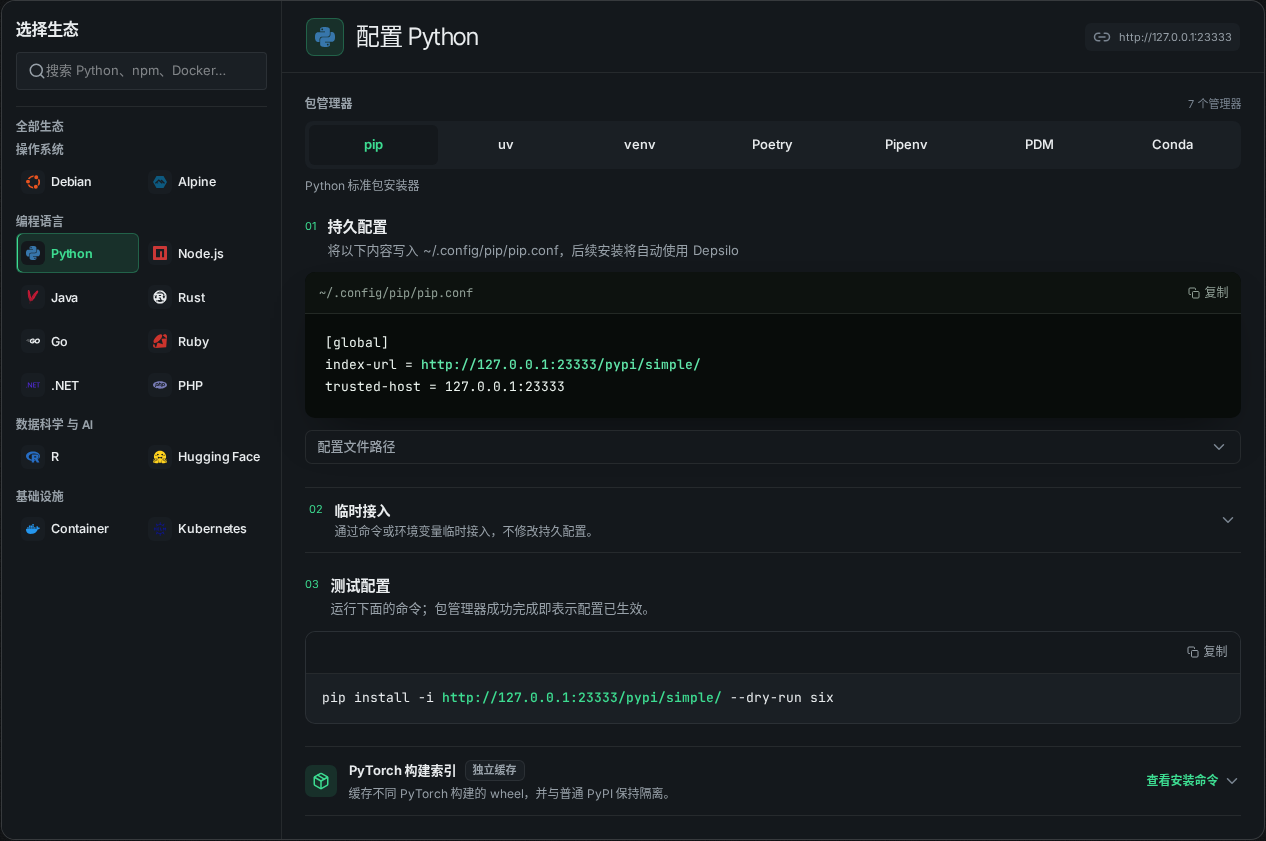
Task: Copy the pip install test command
Action: (x=1207, y=652)
